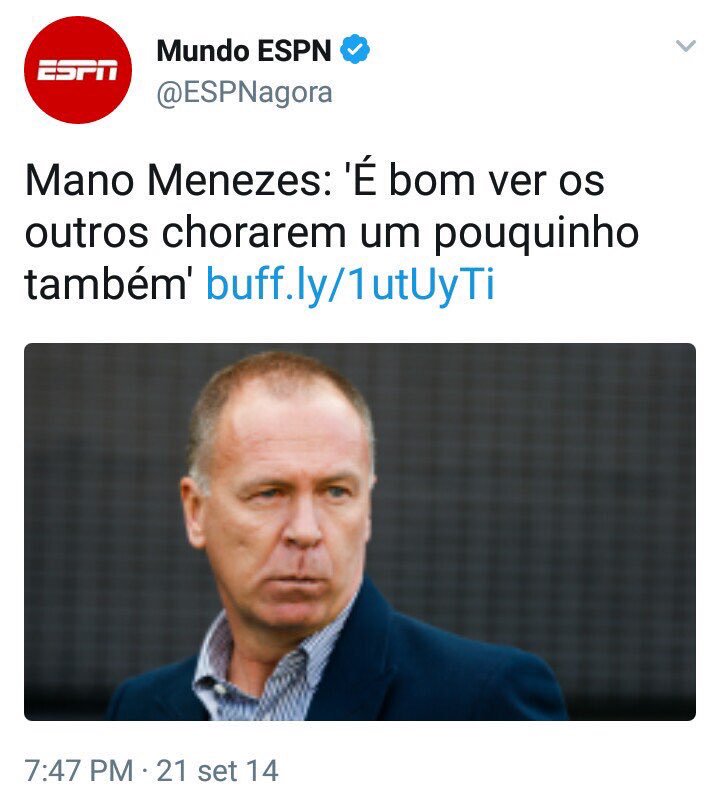The width and height of the screenshot is (720, 798).
Task: Follow the buff.ly/1utUyTi link
Action: (x=350, y=284)
